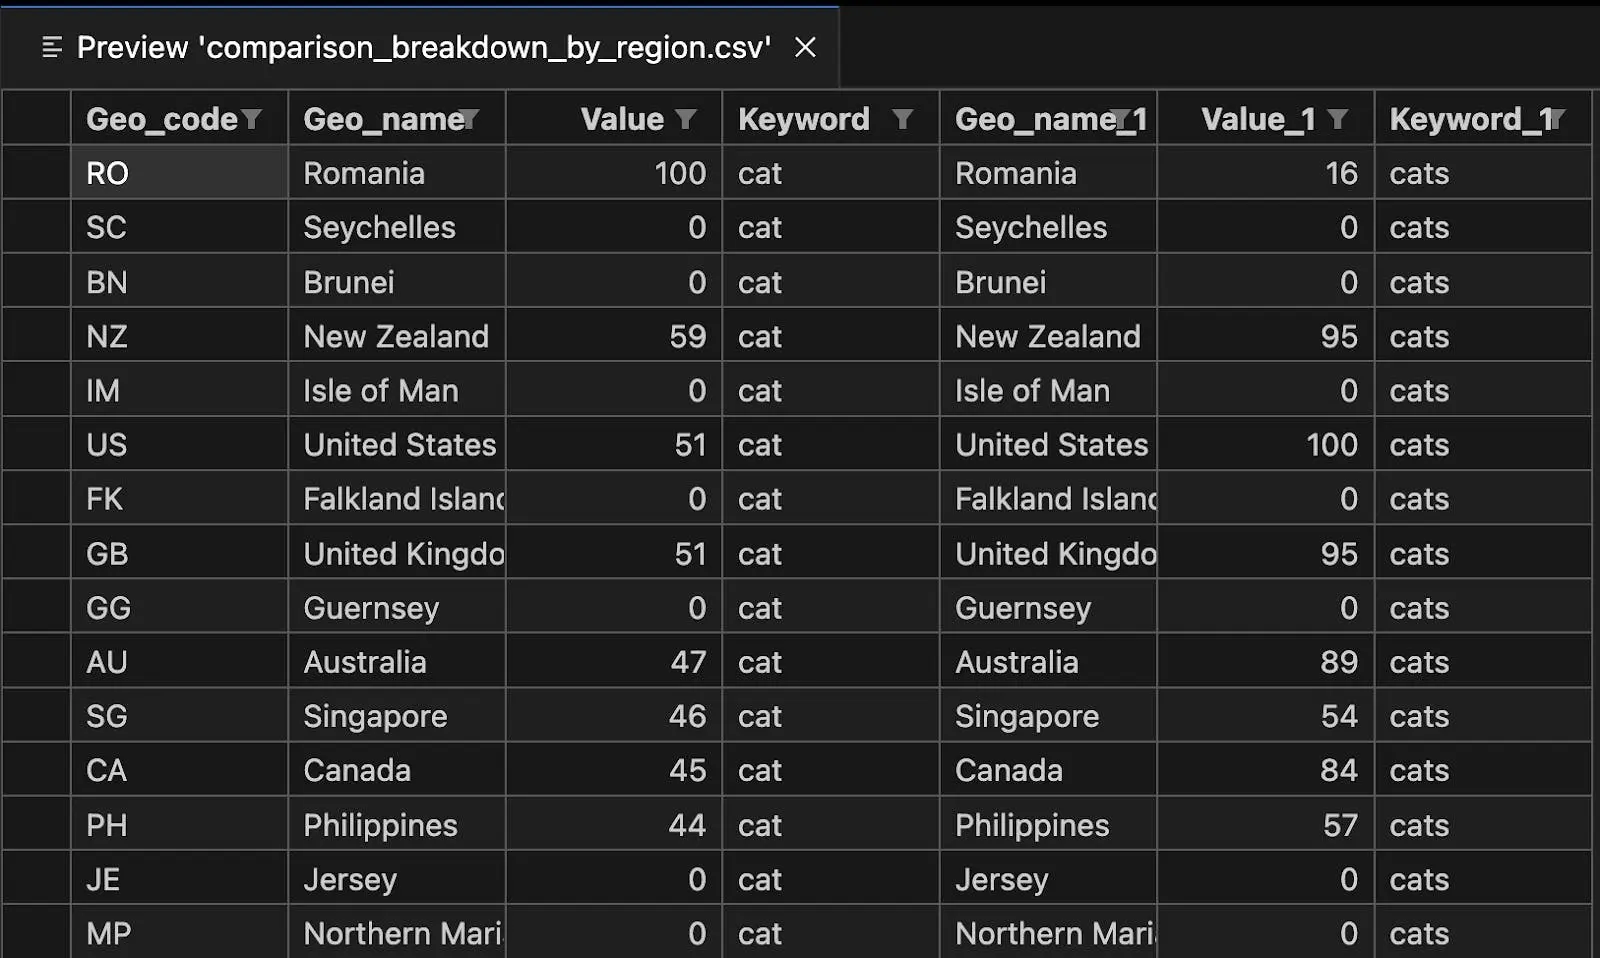Image resolution: width=1600 pixels, height=958 pixels.
Task: Click the row header beside the AU row
Action: click(x=37, y=662)
